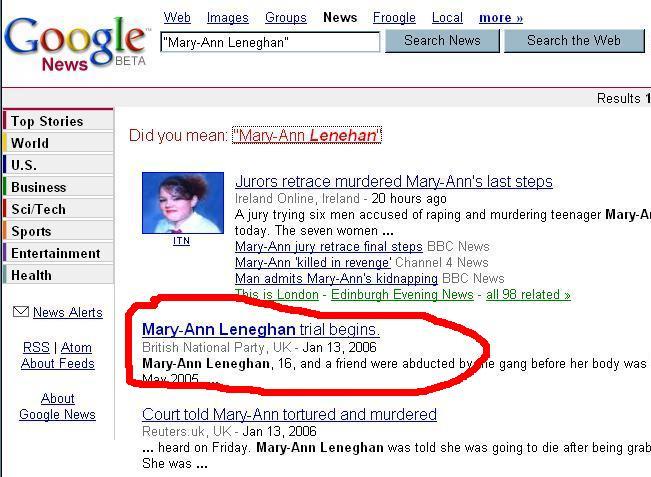Click the Google News logo
Image resolution: width=651 pixels, height=477 pixels.
click(76, 45)
